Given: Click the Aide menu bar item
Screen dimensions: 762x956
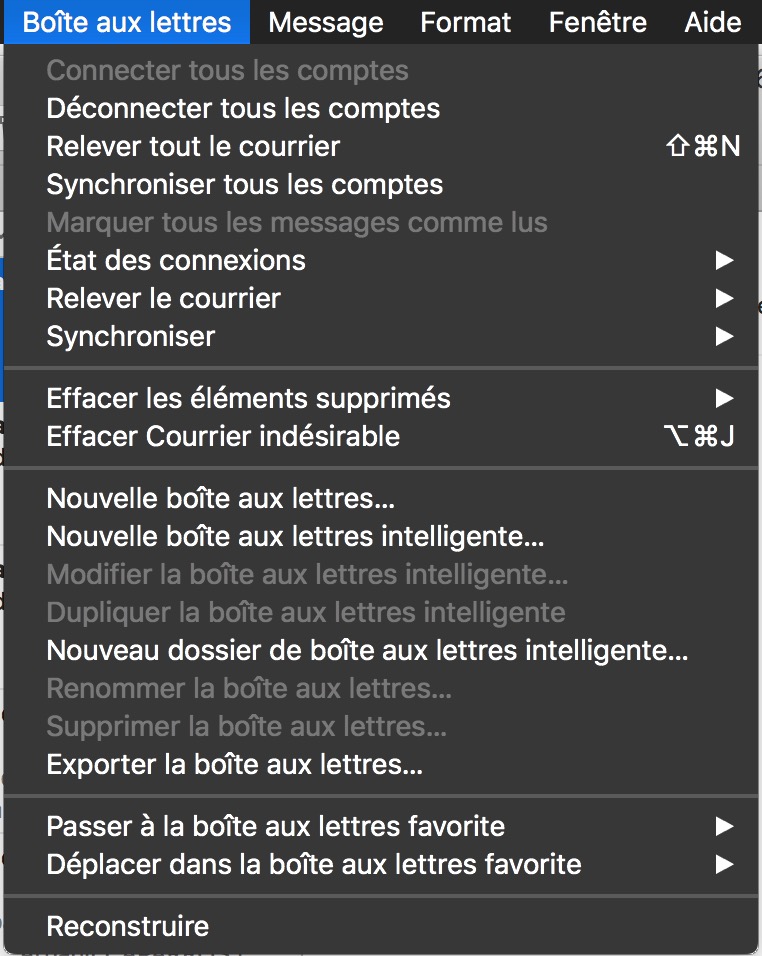Looking at the screenshot, I should (712, 22).
